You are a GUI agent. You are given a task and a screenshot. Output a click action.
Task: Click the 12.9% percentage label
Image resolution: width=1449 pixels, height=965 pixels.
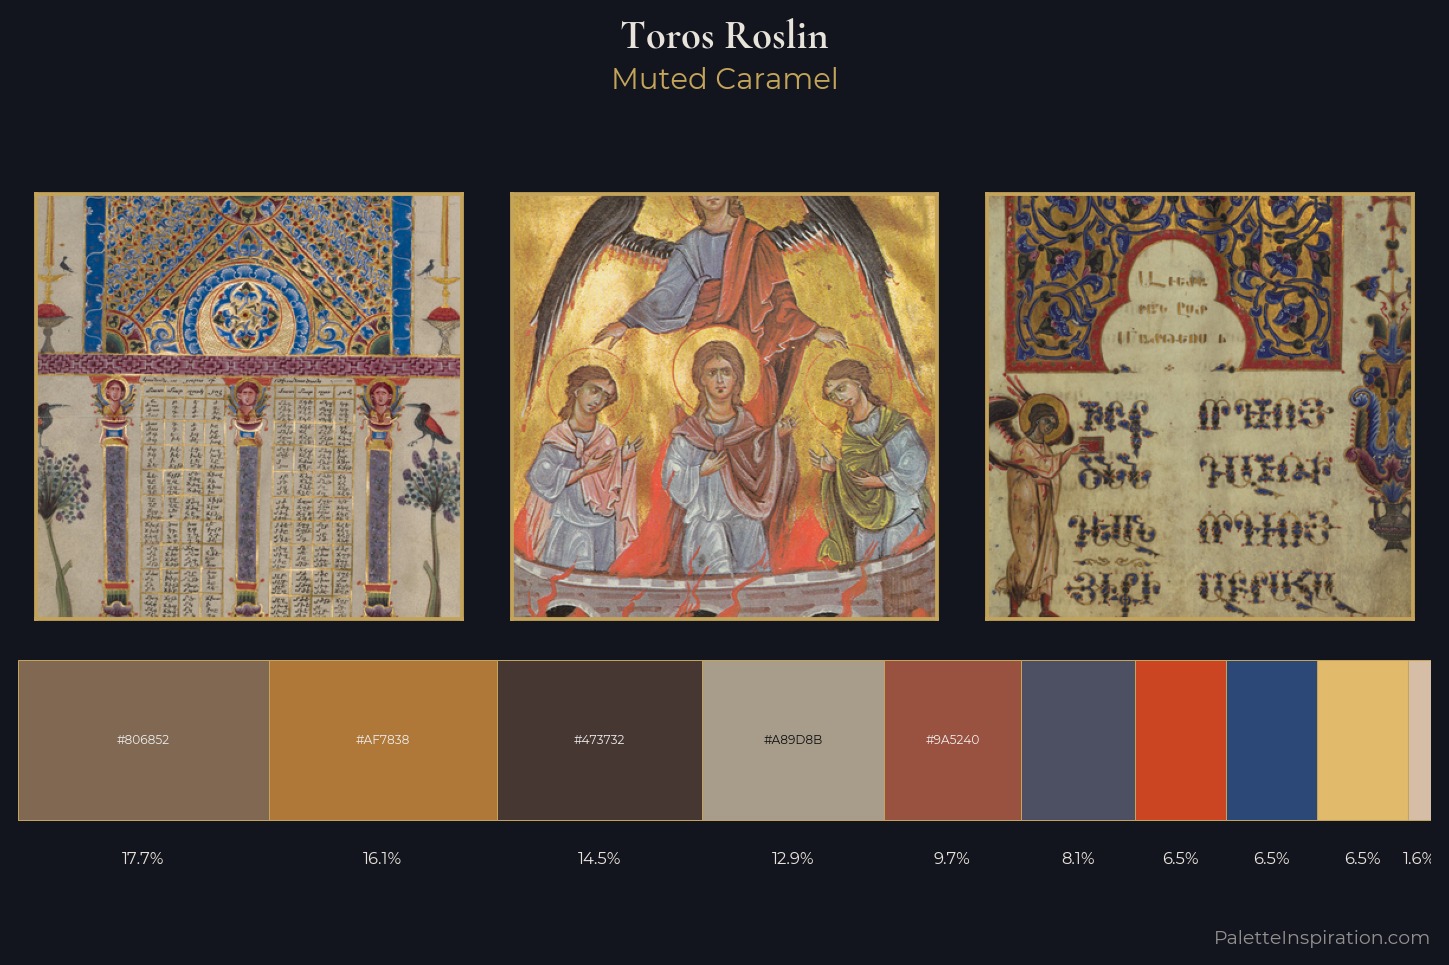(x=793, y=858)
